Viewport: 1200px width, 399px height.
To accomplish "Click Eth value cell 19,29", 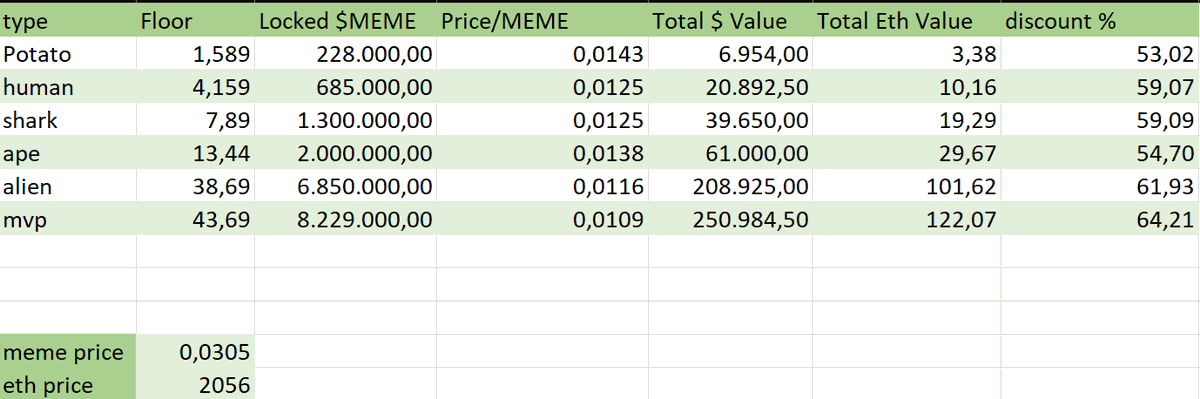I will coord(906,120).
